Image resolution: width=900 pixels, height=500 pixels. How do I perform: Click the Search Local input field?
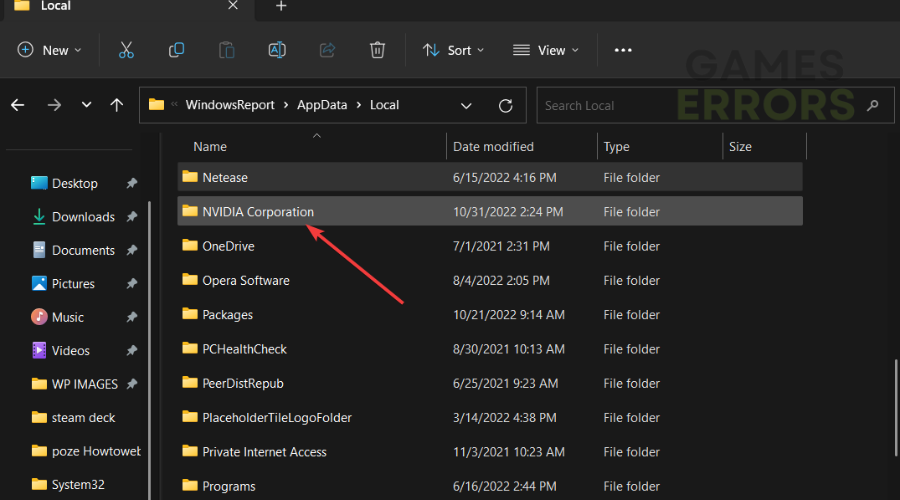click(700, 105)
